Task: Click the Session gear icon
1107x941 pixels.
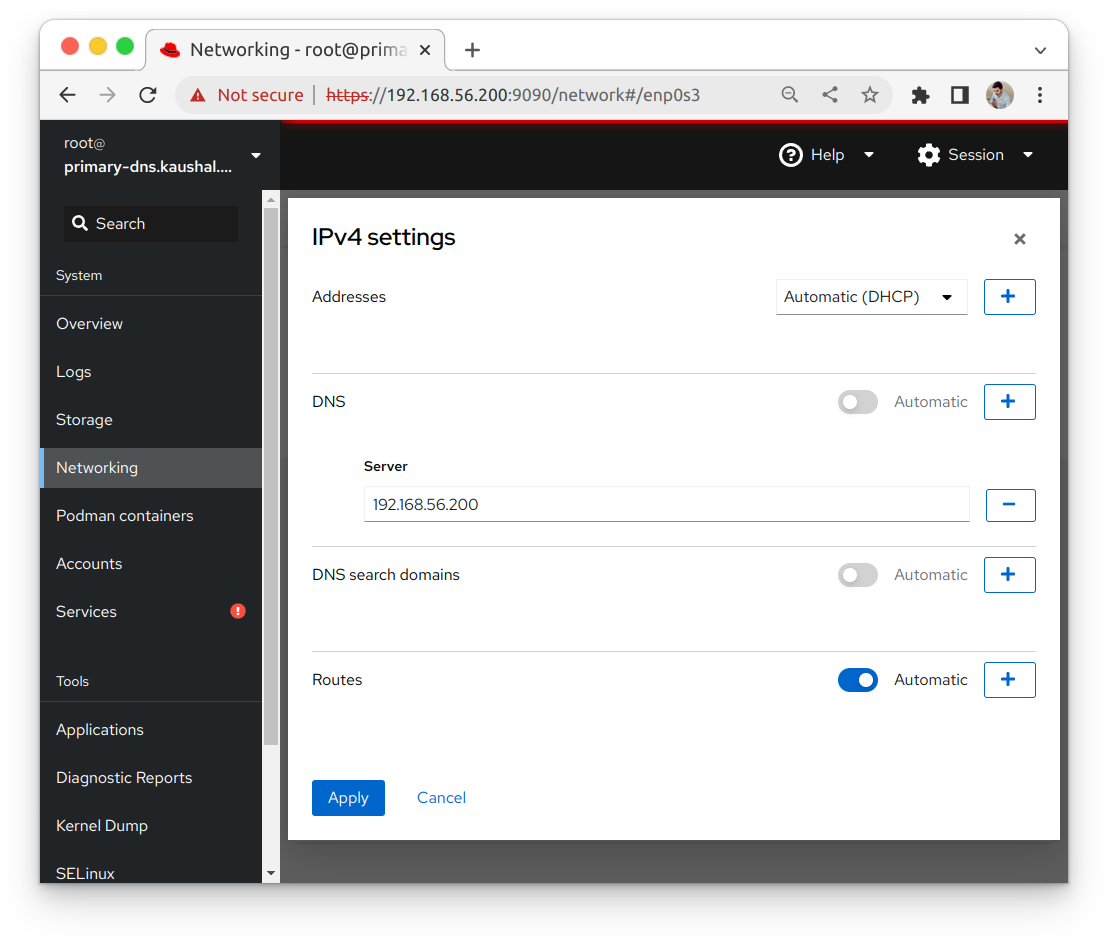Action: click(929, 155)
